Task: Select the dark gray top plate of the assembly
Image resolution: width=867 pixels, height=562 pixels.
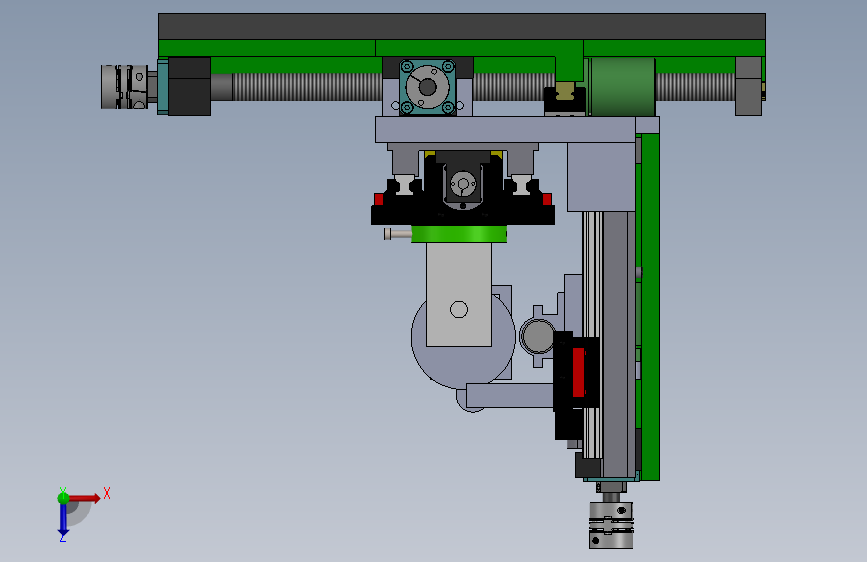Action: [462, 27]
